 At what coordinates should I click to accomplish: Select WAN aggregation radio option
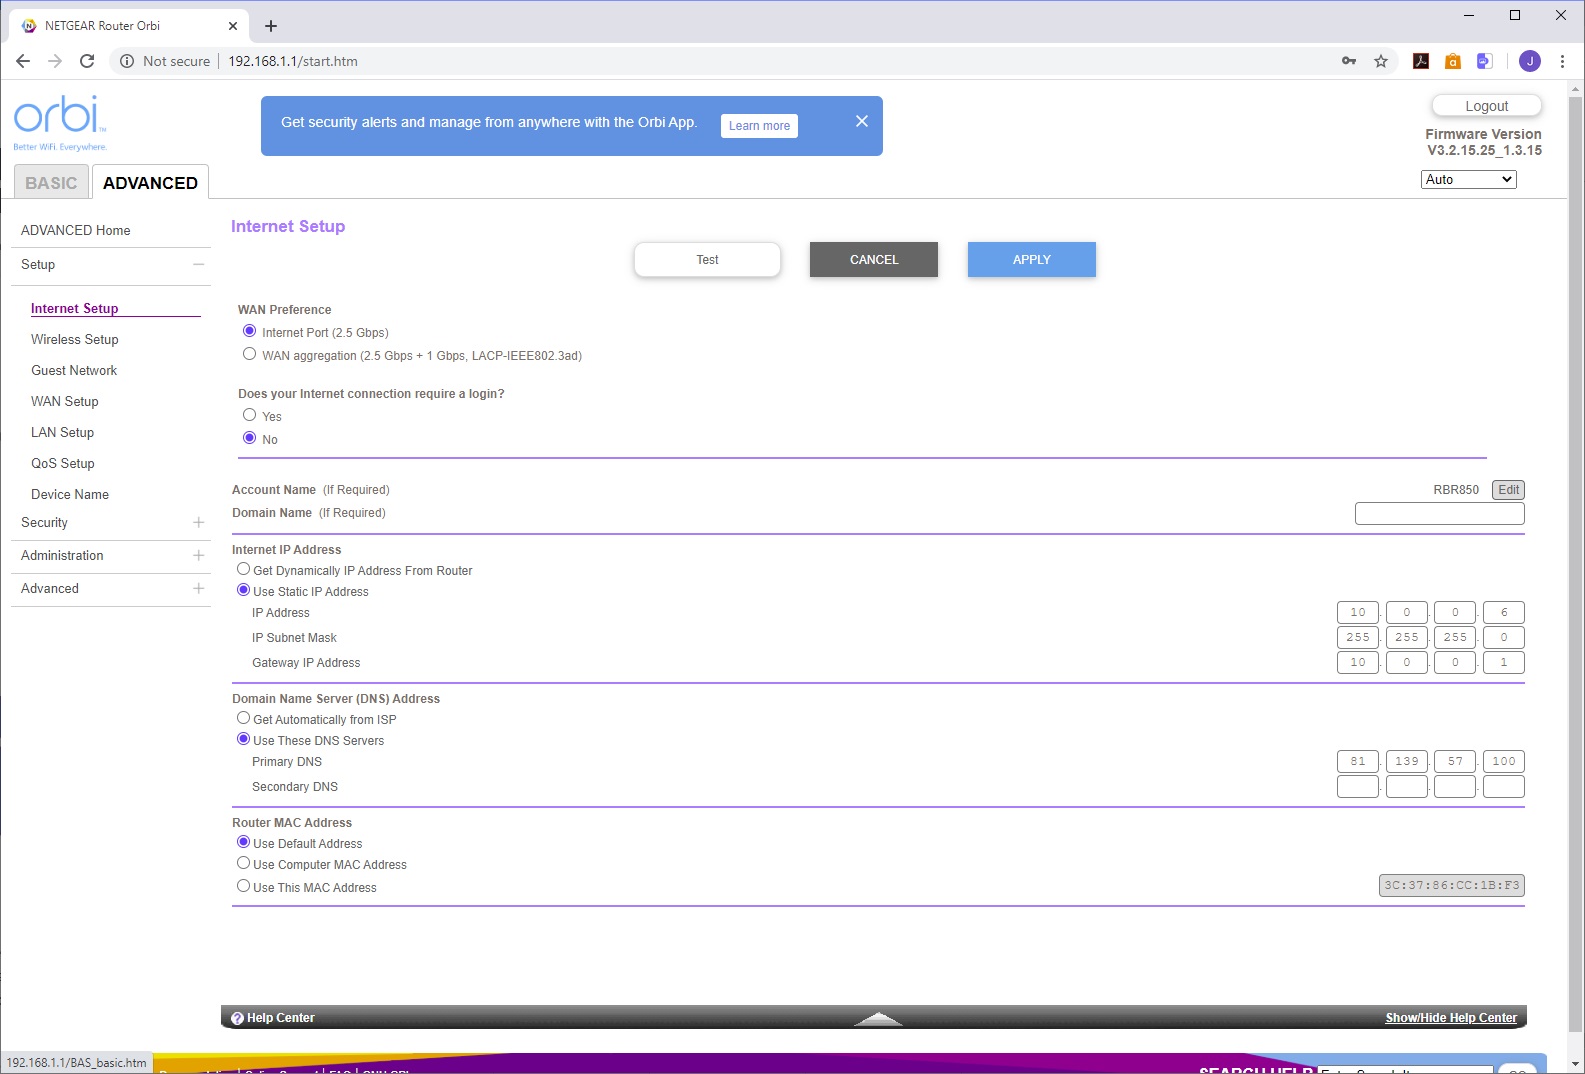[x=250, y=354]
